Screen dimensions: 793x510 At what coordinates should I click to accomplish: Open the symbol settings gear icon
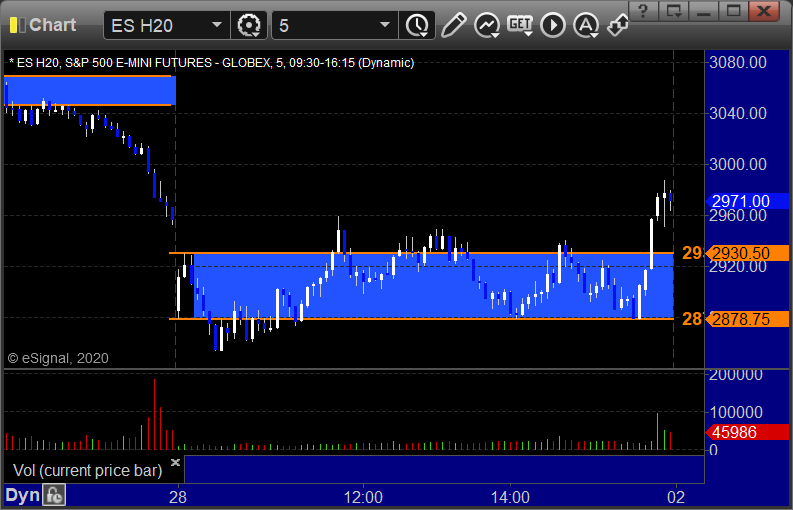coord(248,25)
